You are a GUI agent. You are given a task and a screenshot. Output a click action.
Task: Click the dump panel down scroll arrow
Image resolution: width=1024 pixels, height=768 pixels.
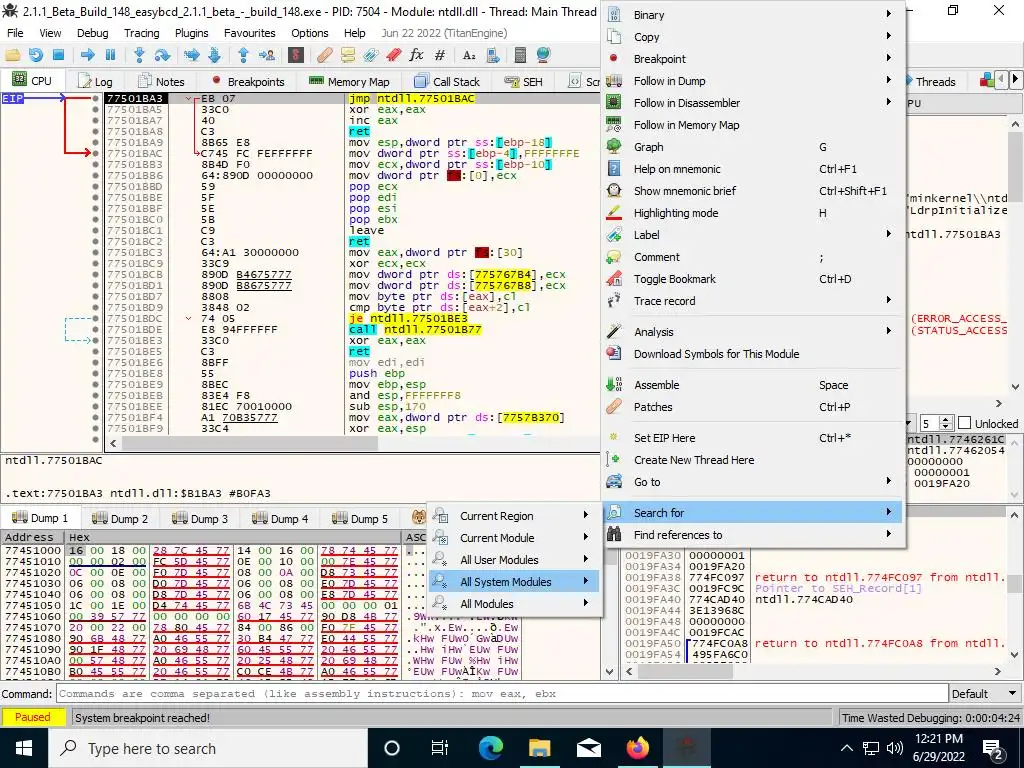coord(609,671)
